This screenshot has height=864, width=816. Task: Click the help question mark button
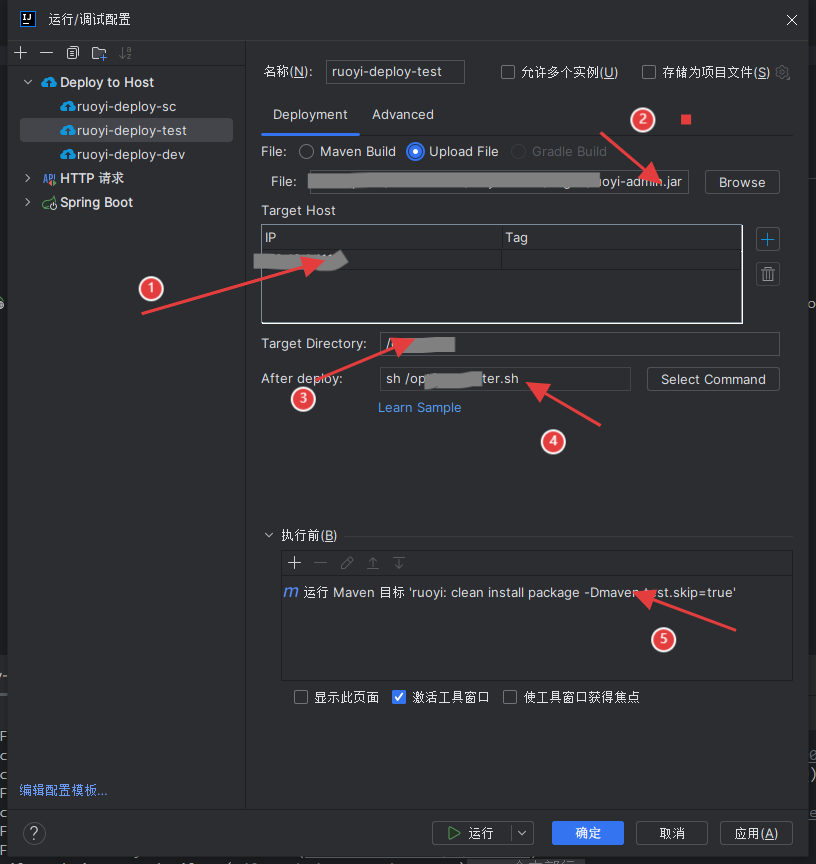pos(34,833)
